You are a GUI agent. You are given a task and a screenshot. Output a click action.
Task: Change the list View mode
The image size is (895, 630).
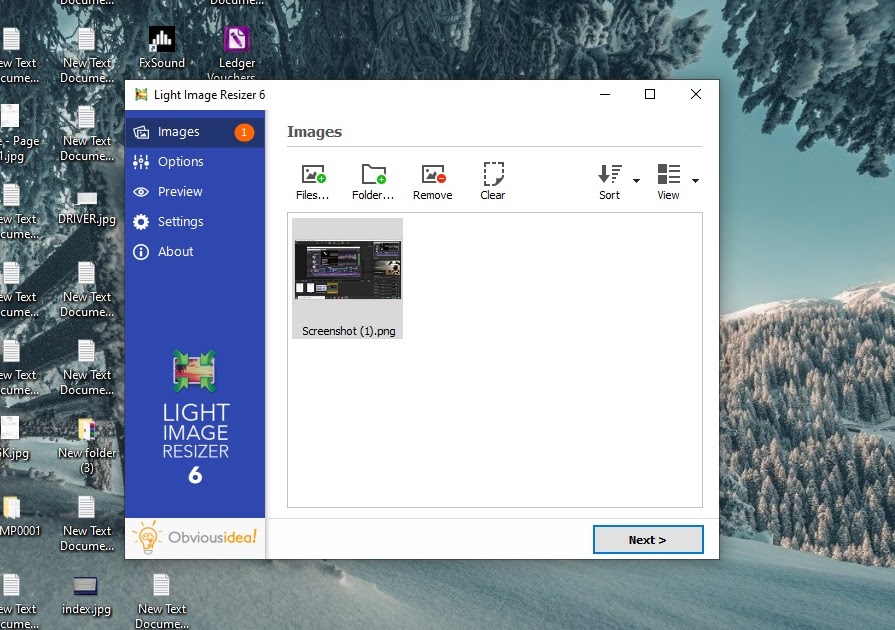668,182
